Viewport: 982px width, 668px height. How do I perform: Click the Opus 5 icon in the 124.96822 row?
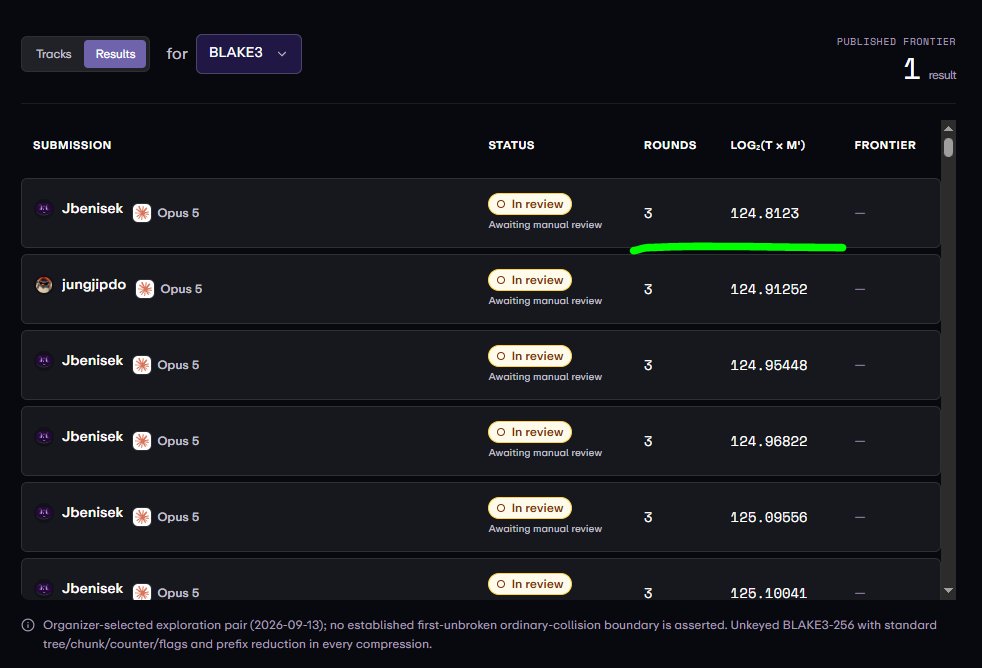142,441
